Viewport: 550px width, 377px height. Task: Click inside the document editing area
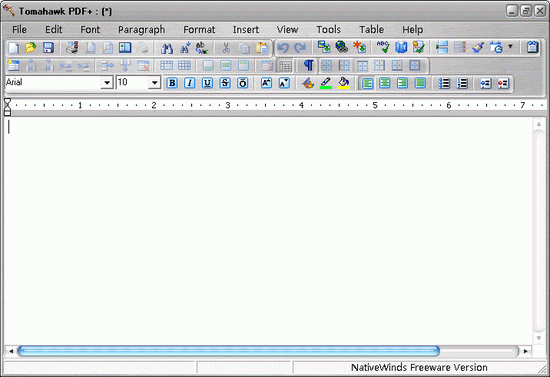coord(268,231)
